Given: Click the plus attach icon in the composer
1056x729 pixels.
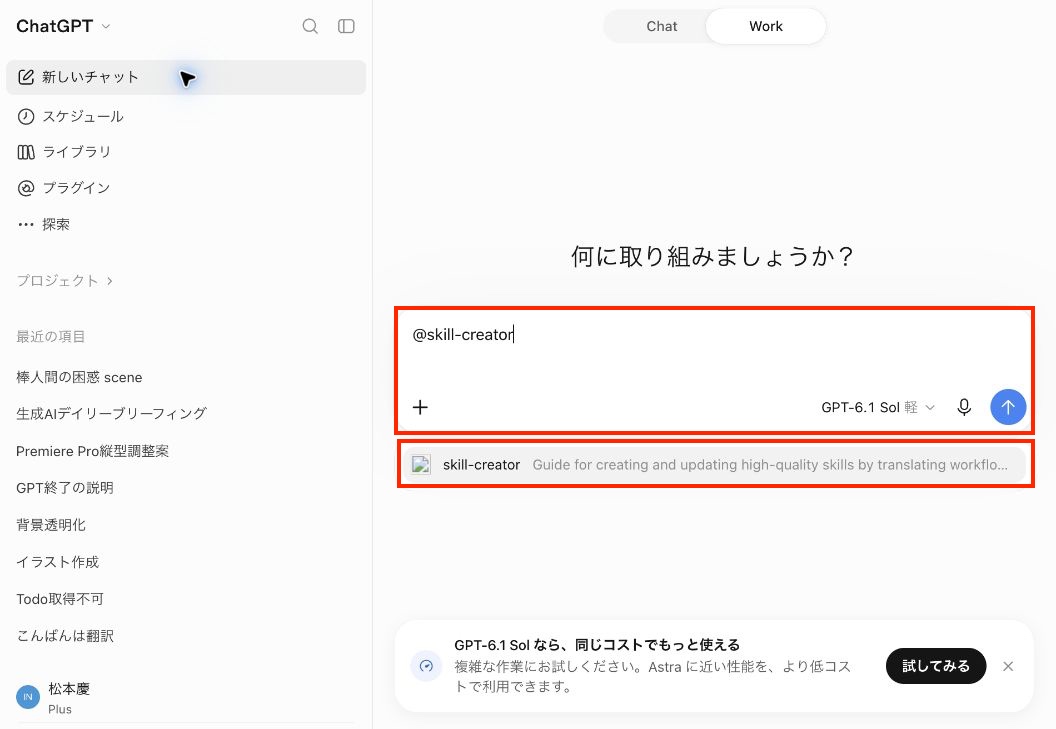Looking at the screenshot, I should [420, 407].
